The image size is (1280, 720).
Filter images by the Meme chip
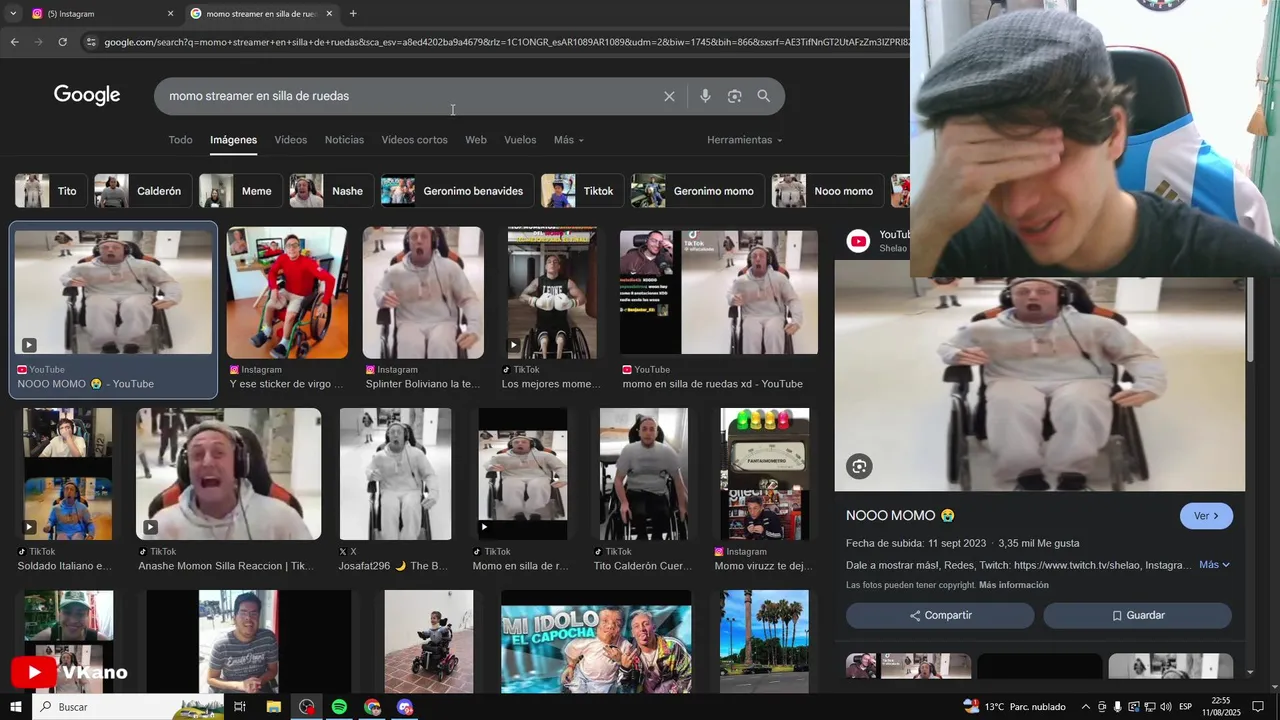coord(239,191)
